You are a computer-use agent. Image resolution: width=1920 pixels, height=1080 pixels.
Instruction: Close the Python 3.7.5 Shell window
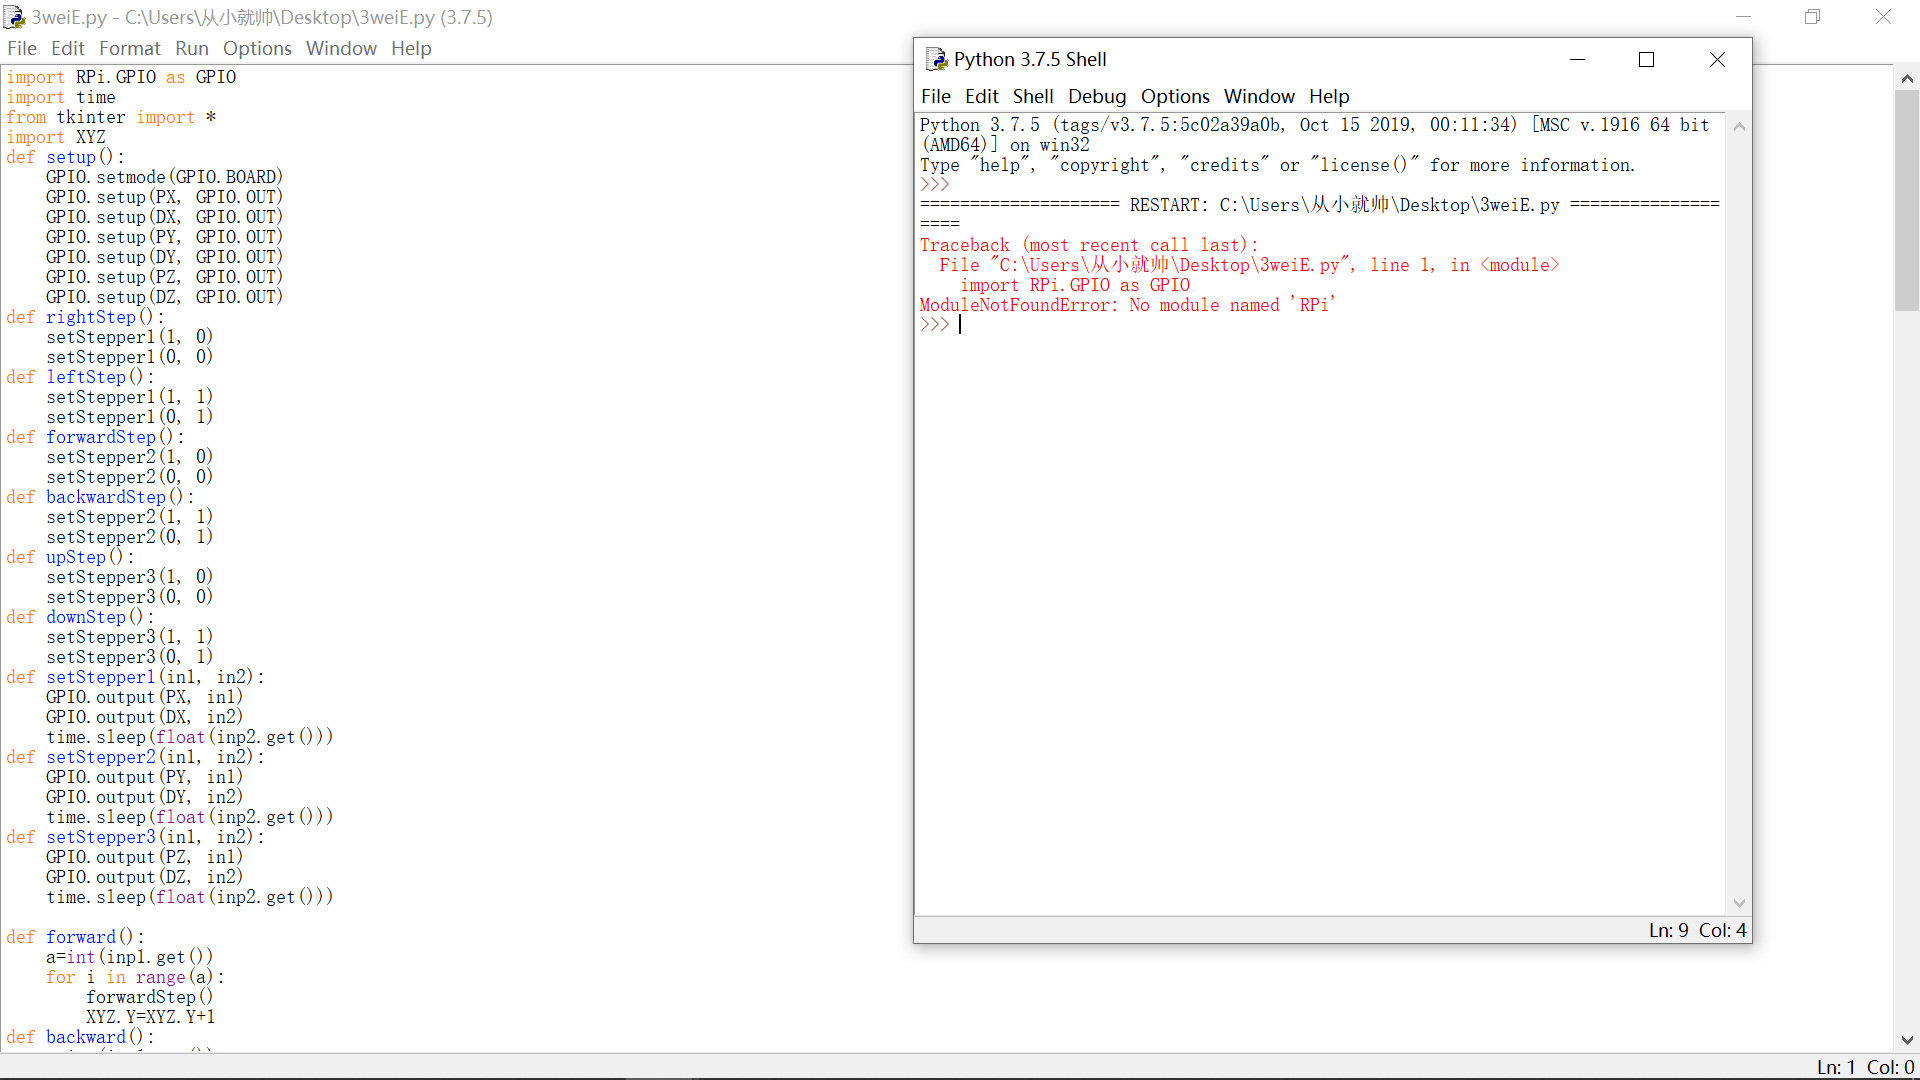click(1717, 60)
